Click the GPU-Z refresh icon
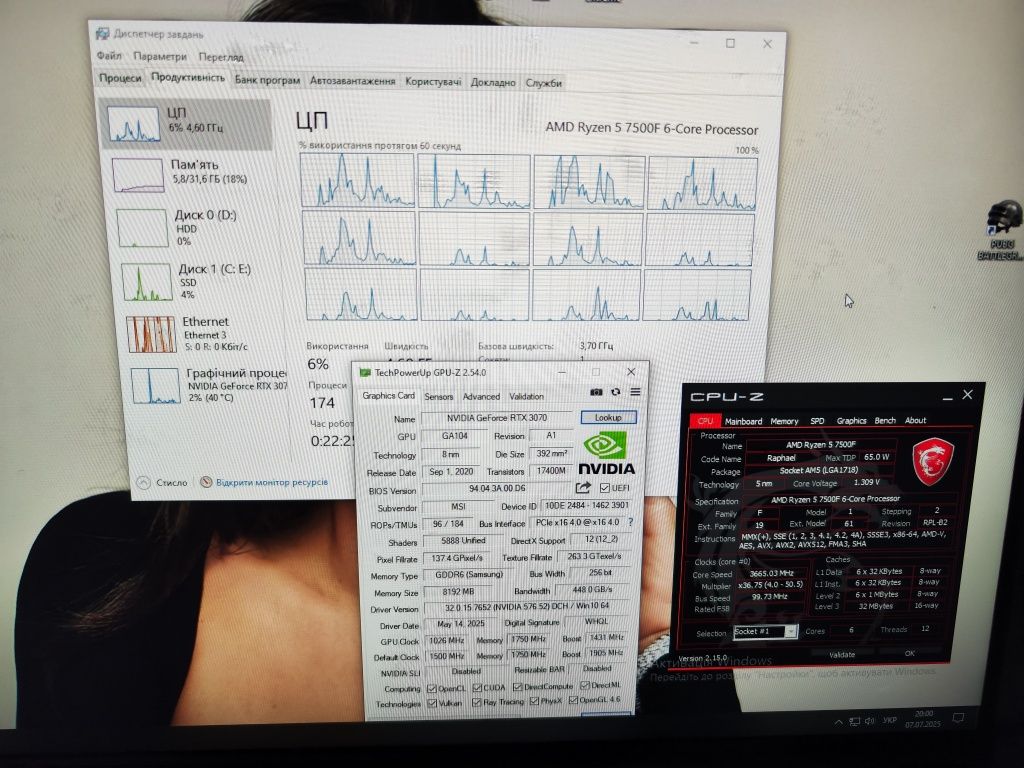Viewport: 1024px width, 768px height. pos(615,392)
